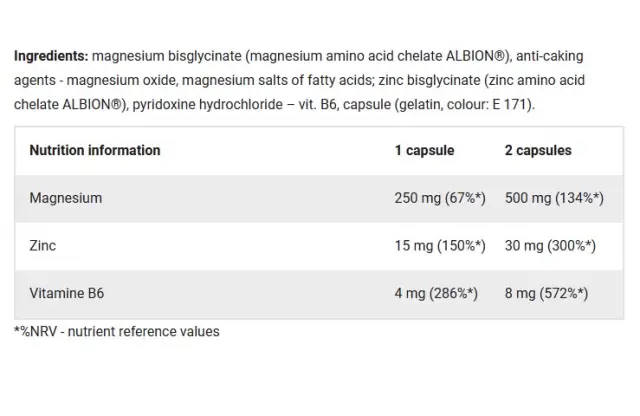Click the NRV nutrient reference values footnote
The image size is (640, 416).
[x=117, y=331]
